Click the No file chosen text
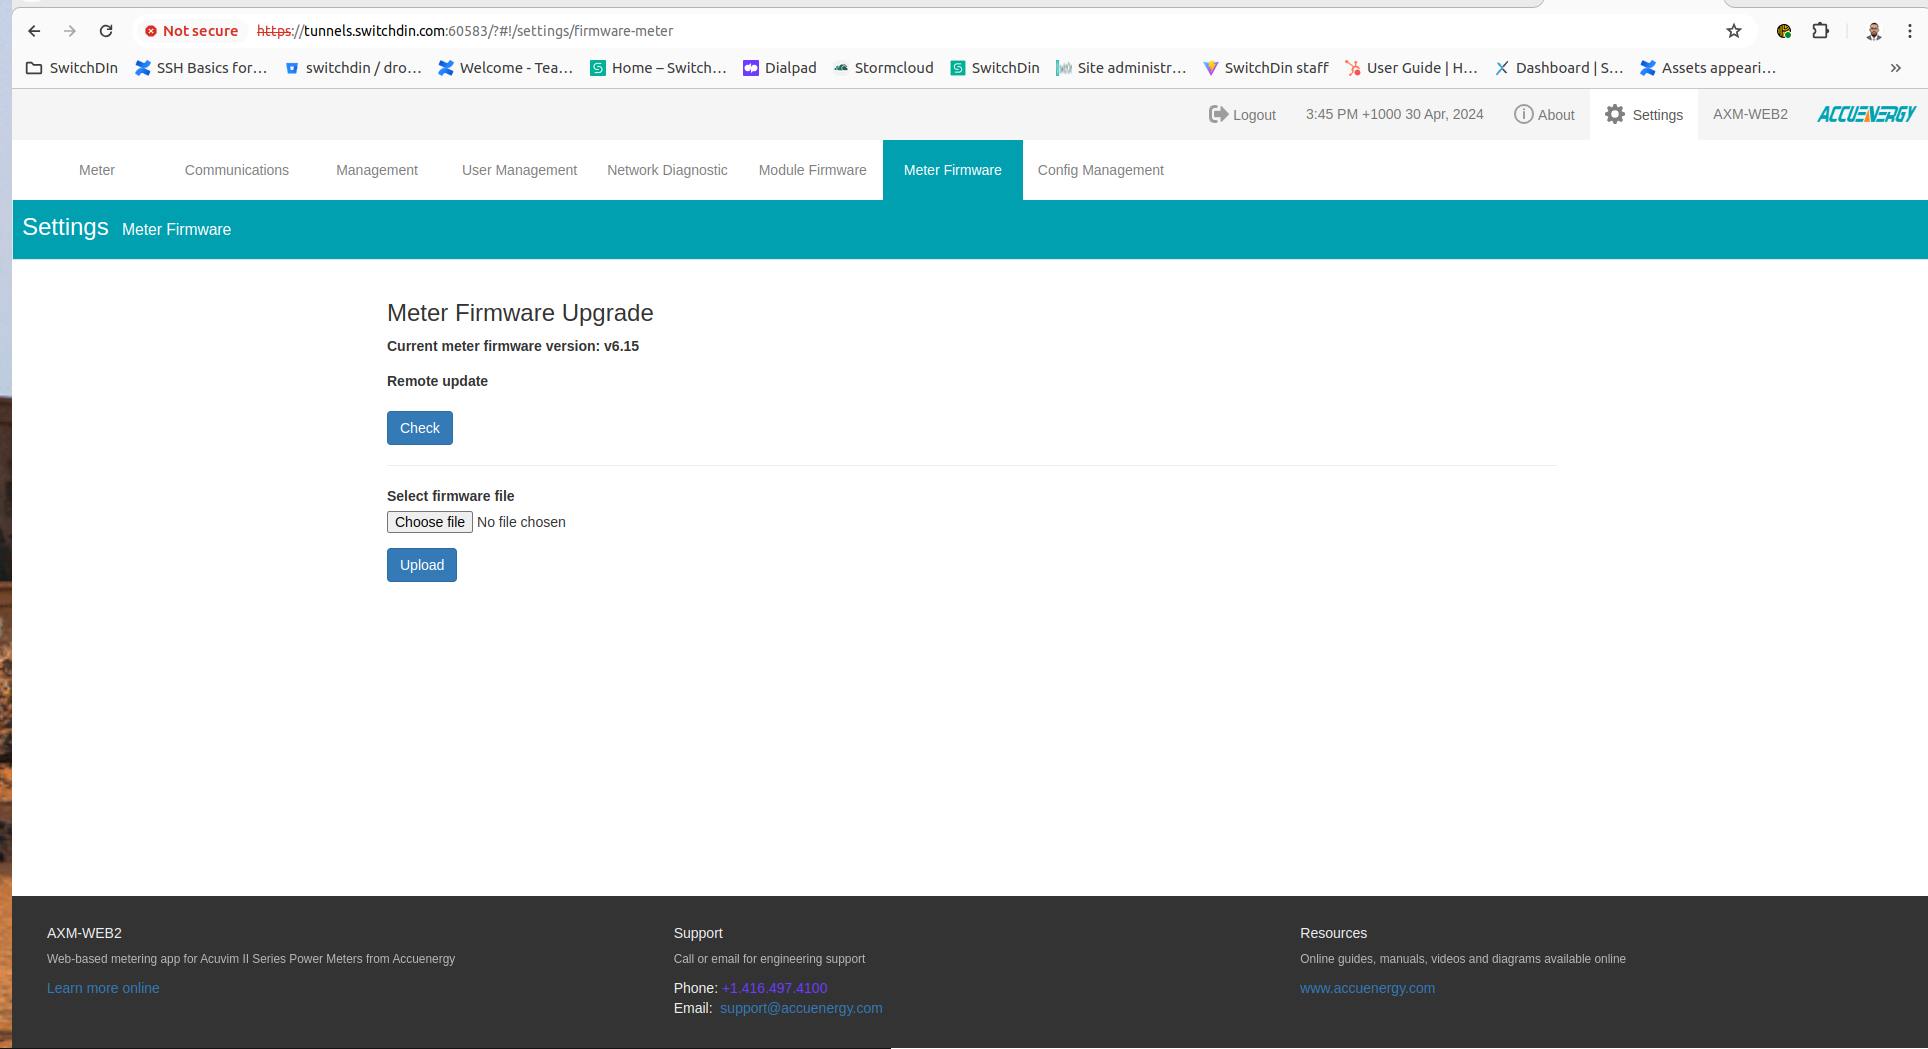The height and width of the screenshot is (1049, 1928). [x=521, y=522]
